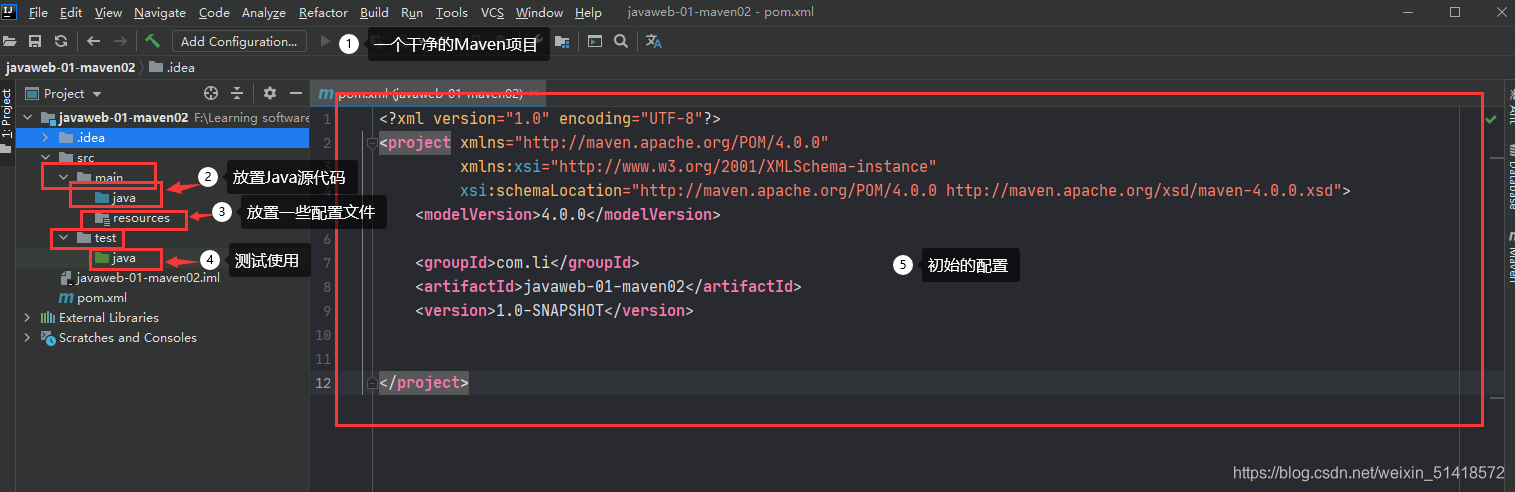Click the locate opened file crosshair icon

(x=211, y=93)
